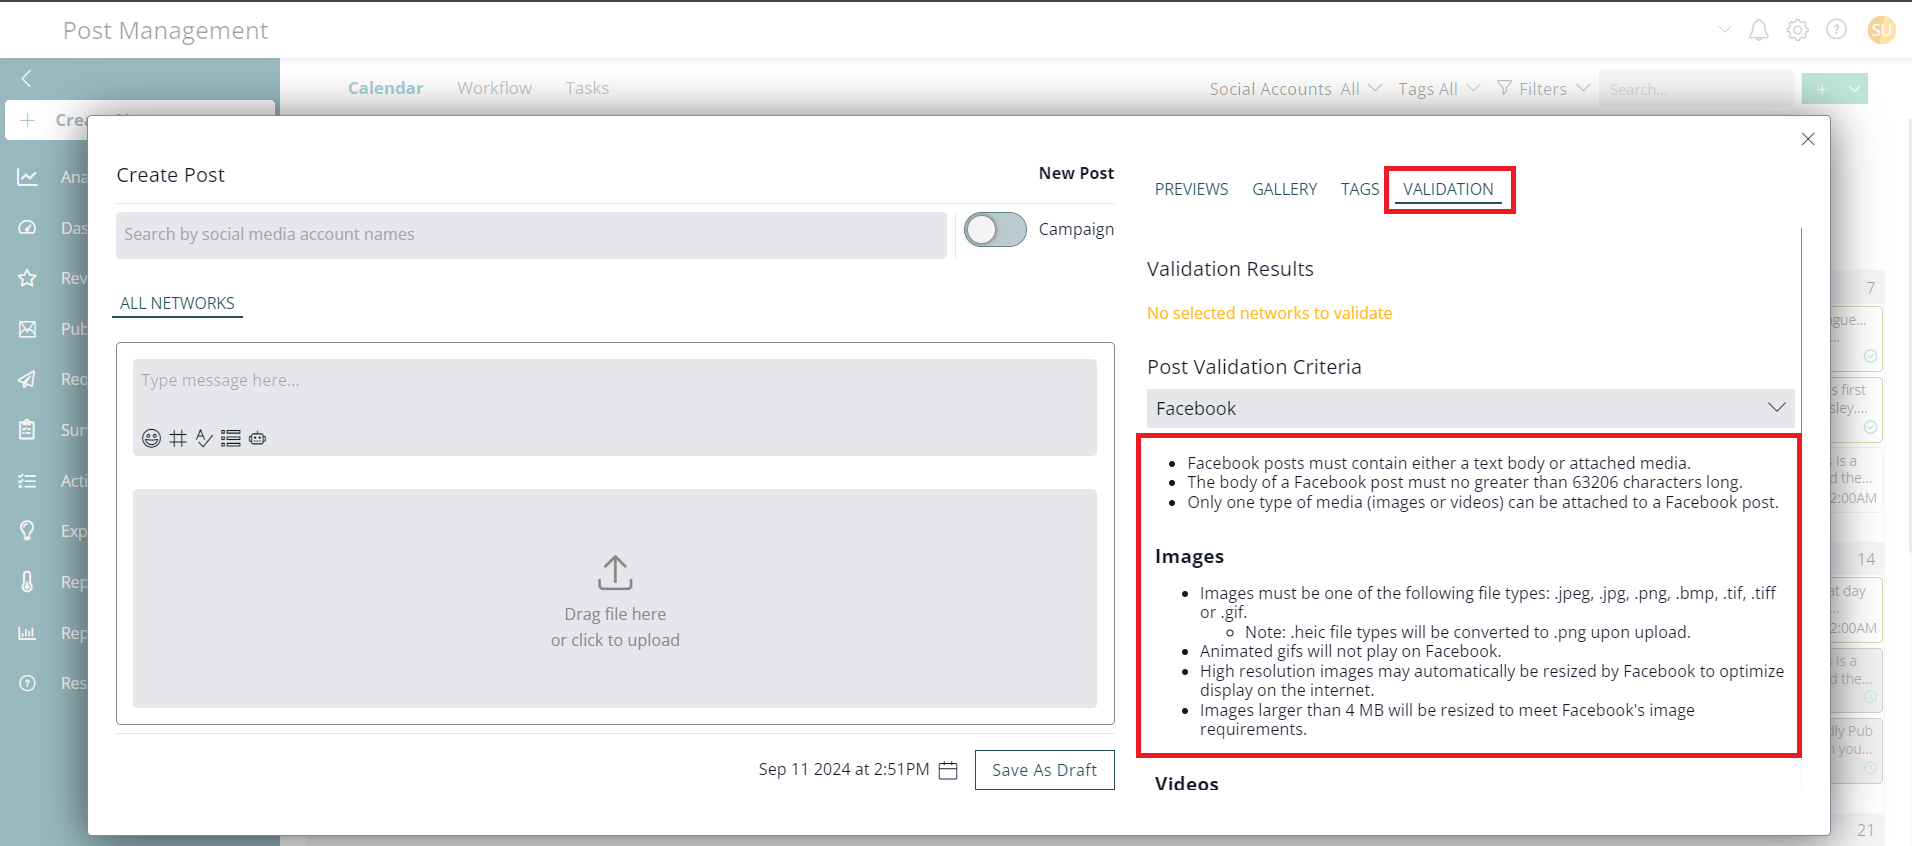
Task: Click 'No selected networks to validate' message
Action: (x=1269, y=313)
